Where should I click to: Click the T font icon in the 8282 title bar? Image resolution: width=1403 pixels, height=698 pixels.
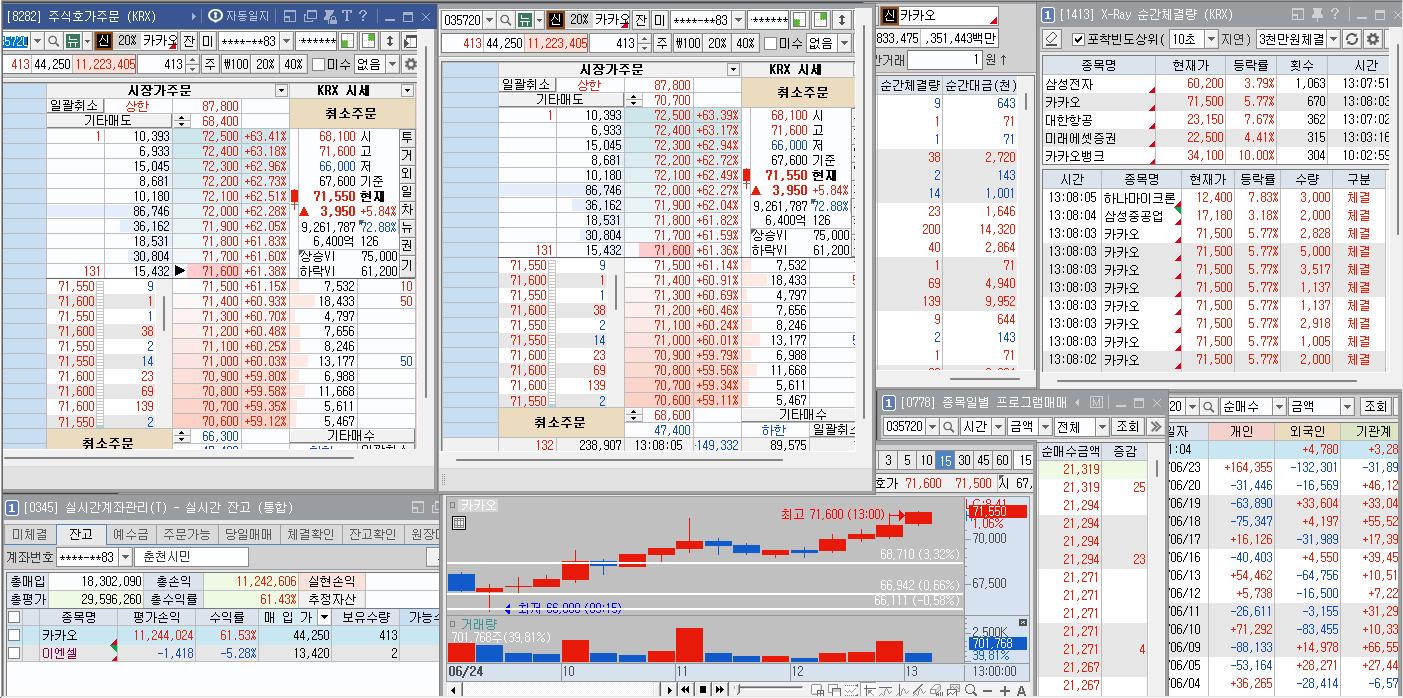[x=346, y=16]
